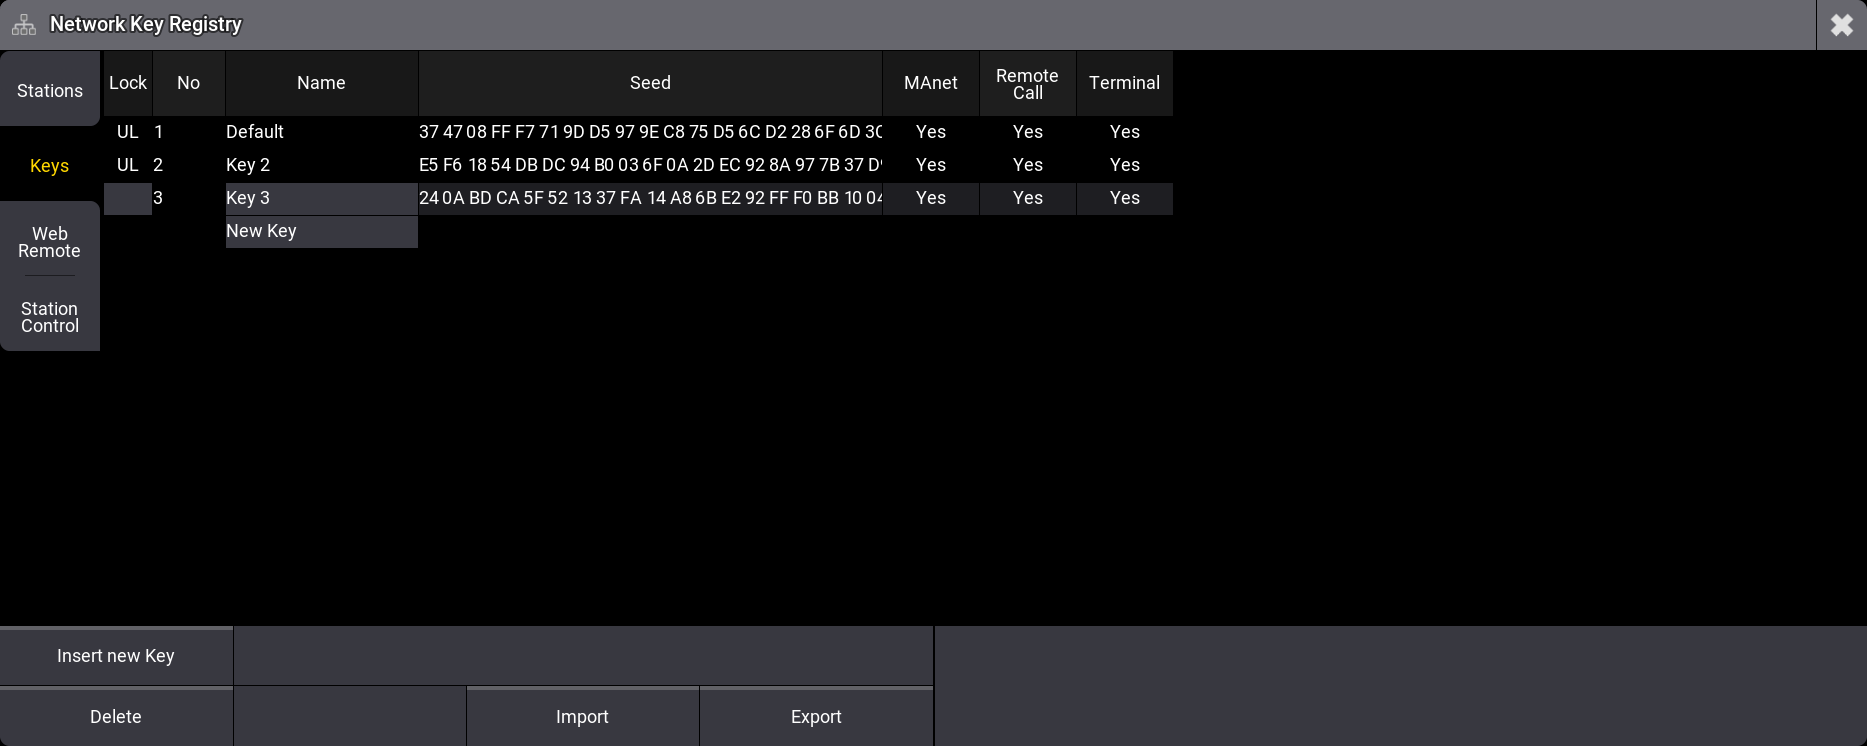Click the Name column header
Image resolution: width=1867 pixels, height=746 pixels.
[x=321, y=83]
